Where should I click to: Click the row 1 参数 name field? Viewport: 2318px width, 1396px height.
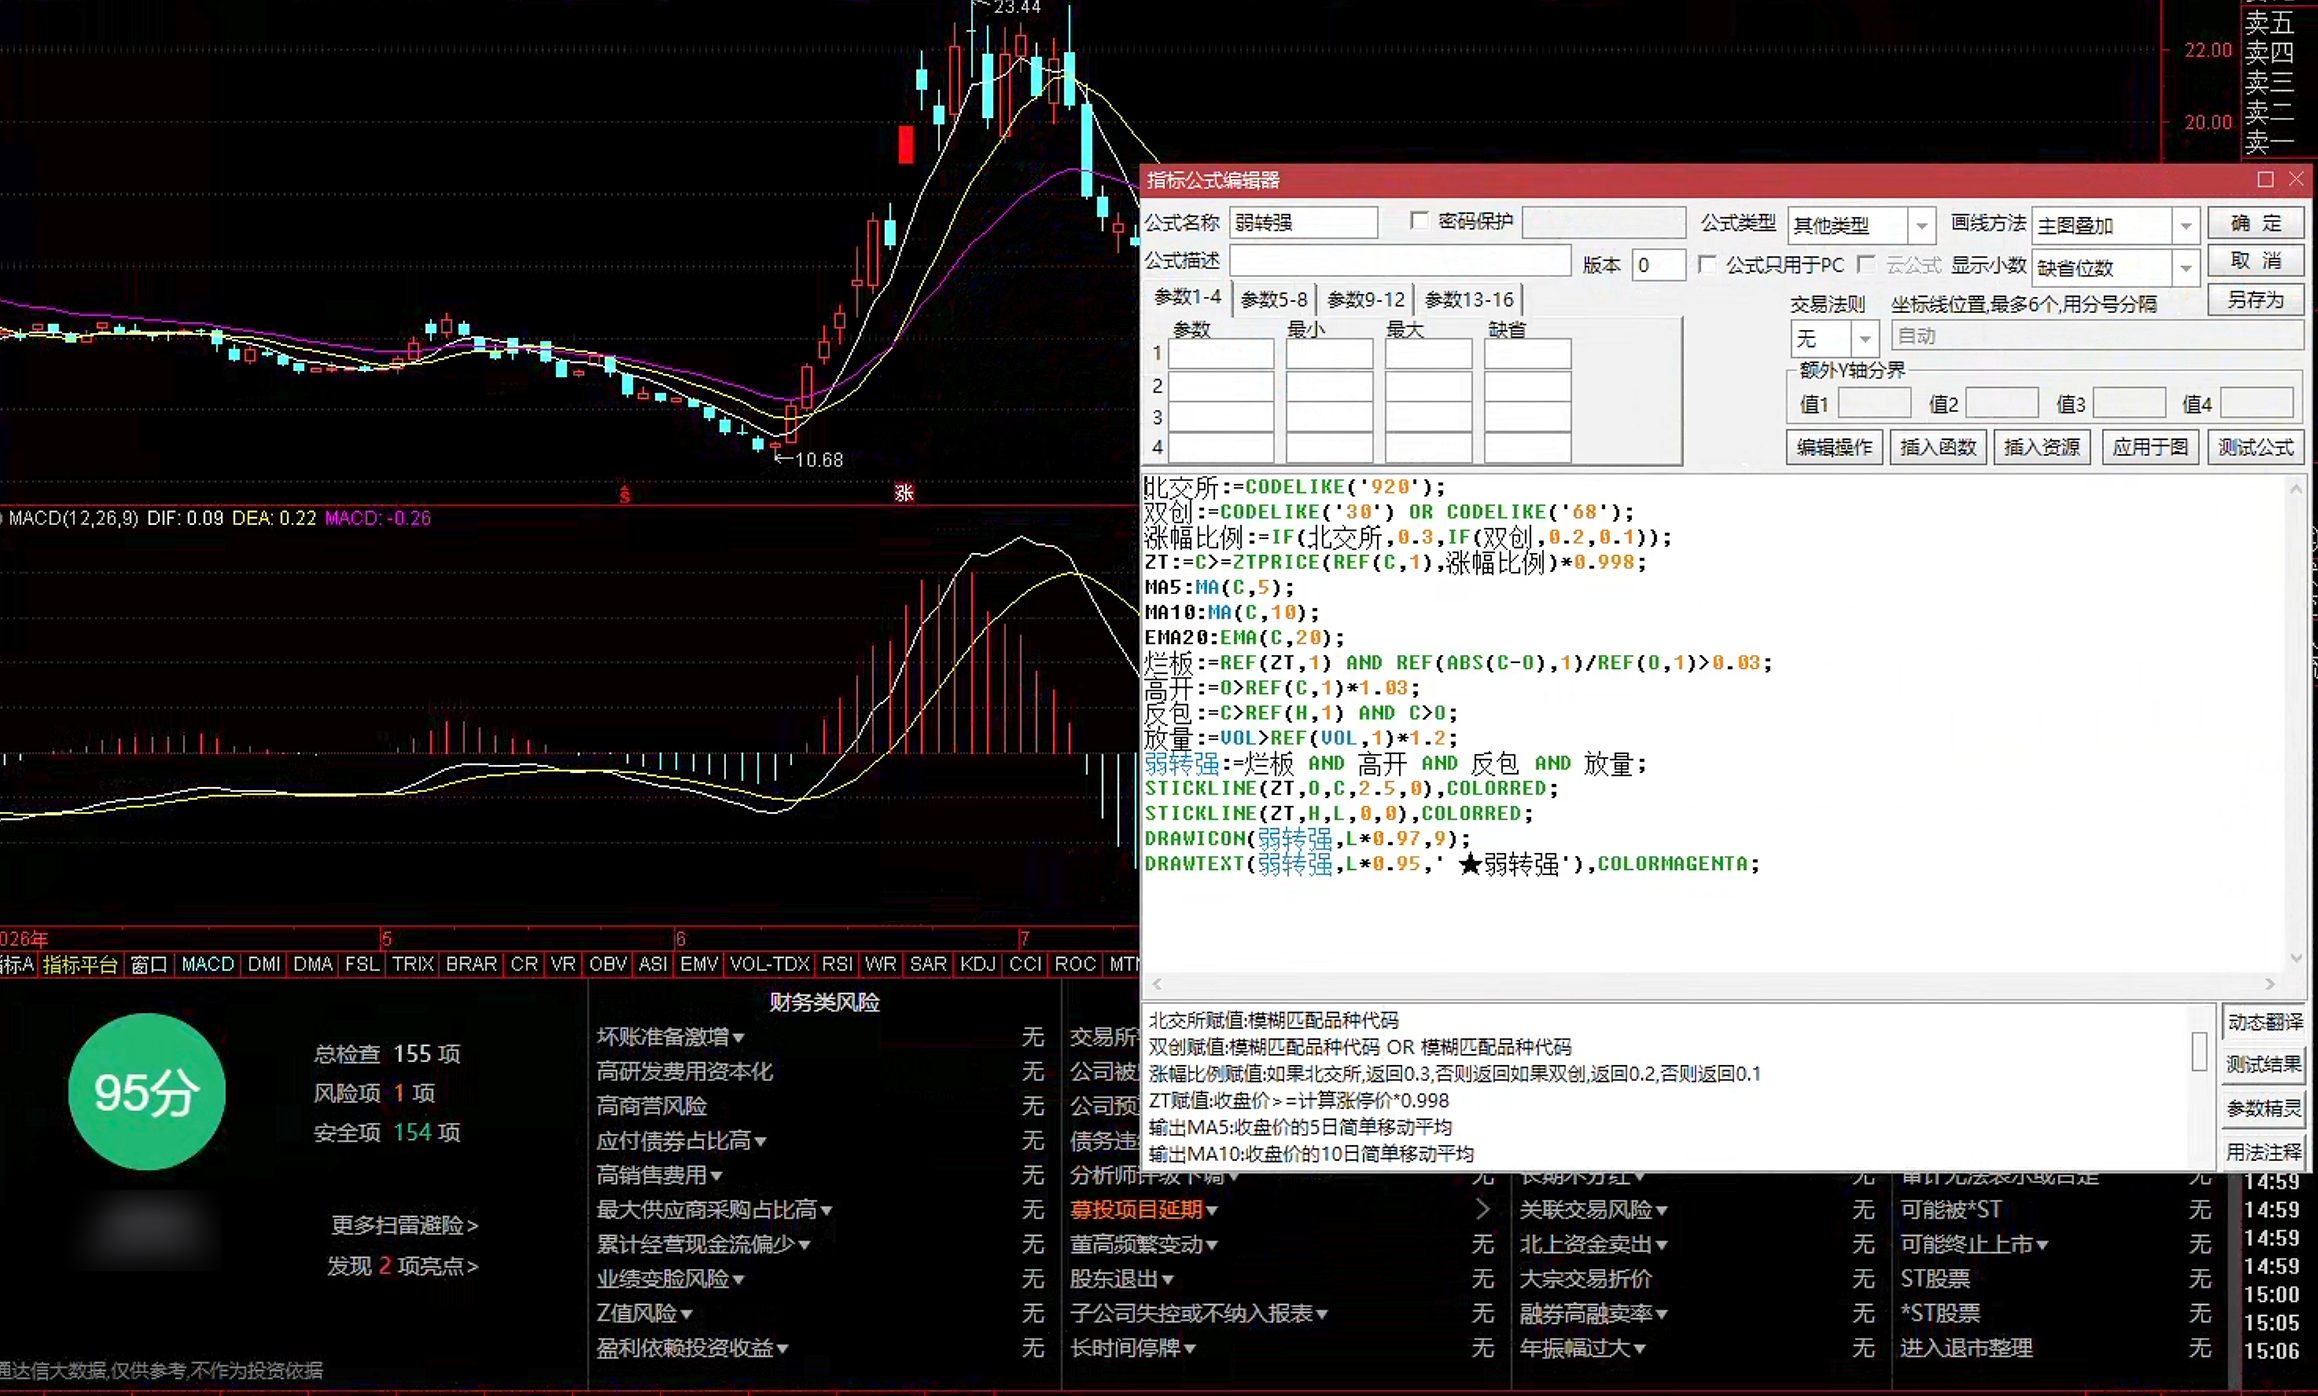click(x=1220, y=354)
